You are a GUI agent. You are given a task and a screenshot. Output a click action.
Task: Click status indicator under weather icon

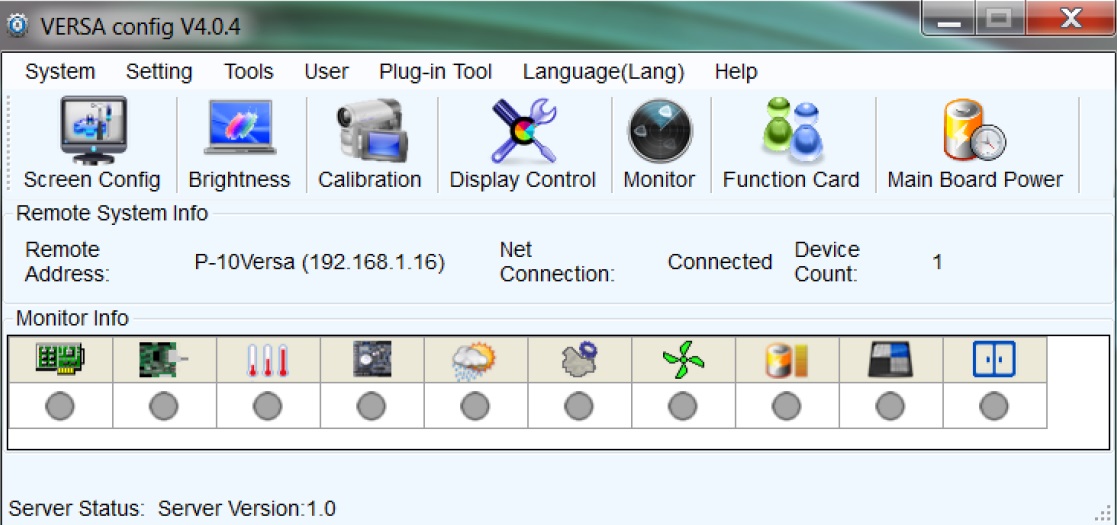475,407
